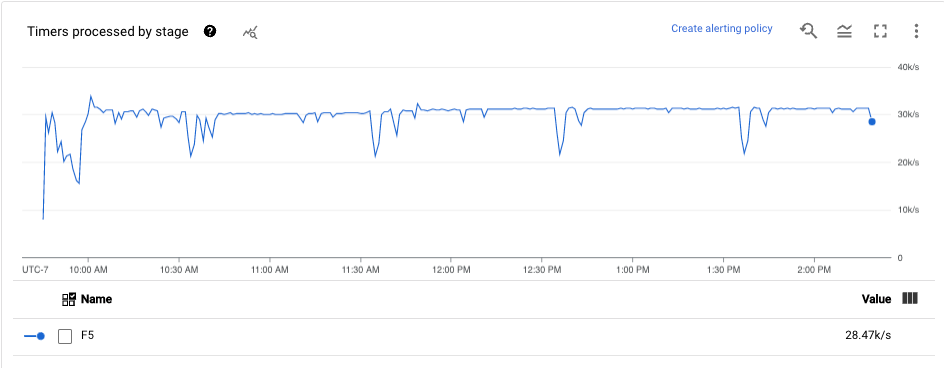Open the help tooltip next to chart title
Screen dimensions: 944x368
[x=210, y=31]
